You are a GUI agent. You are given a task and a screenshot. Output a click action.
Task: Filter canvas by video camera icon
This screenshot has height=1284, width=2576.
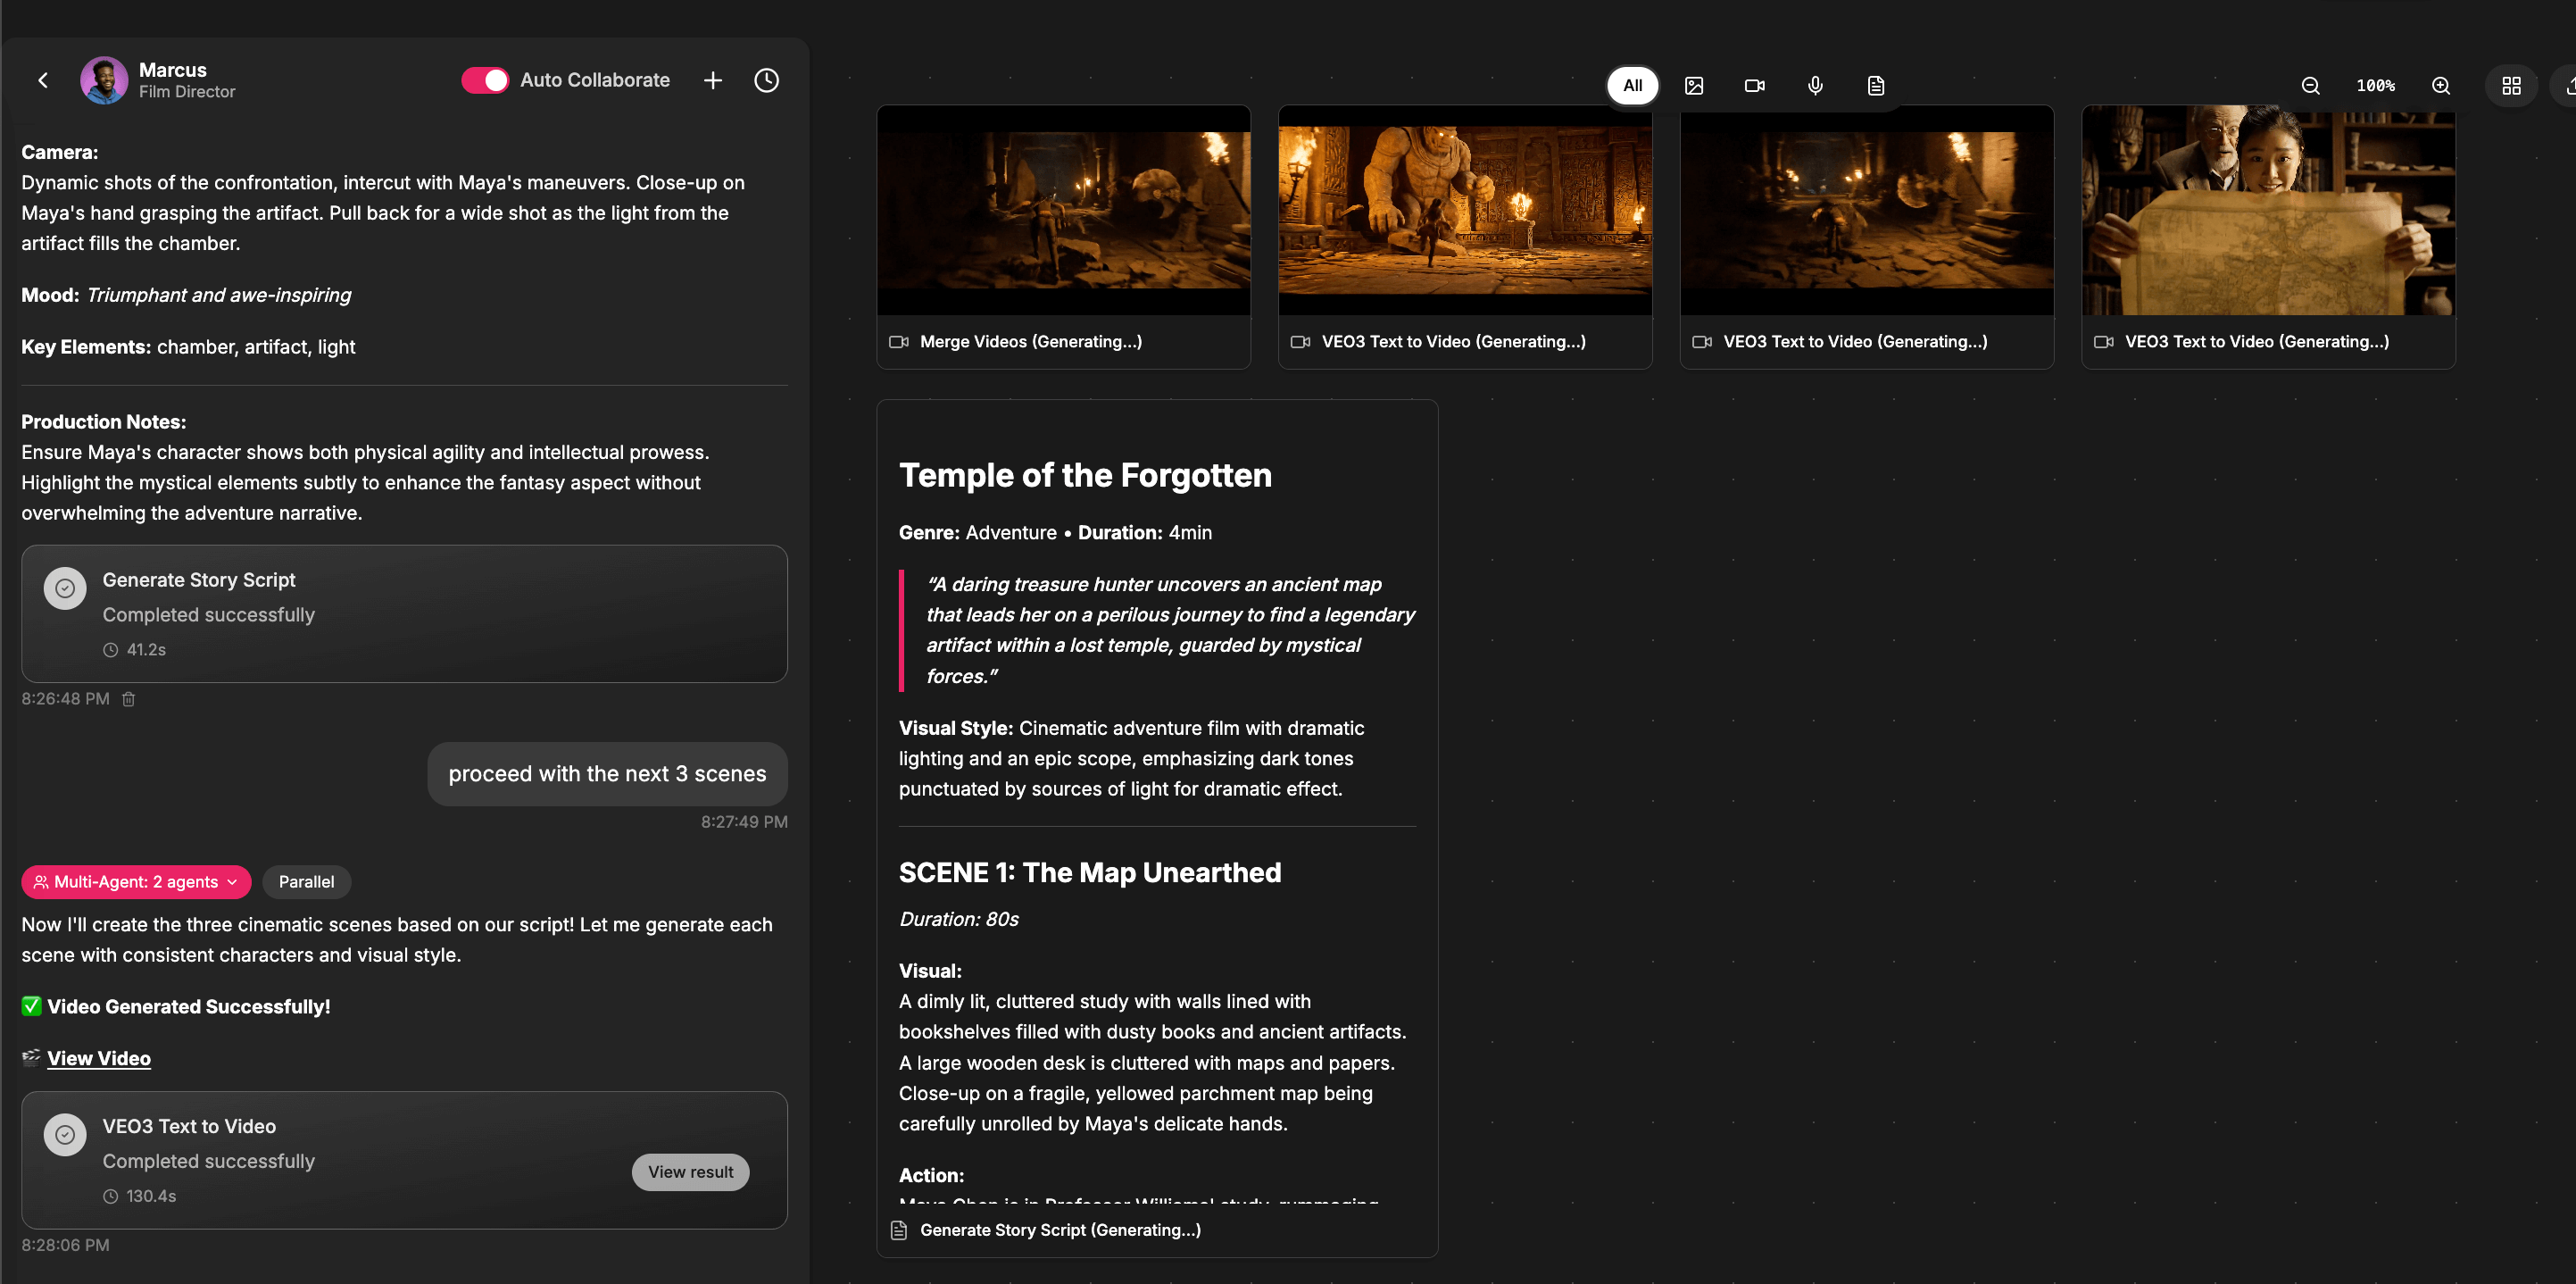[1754, 86]
